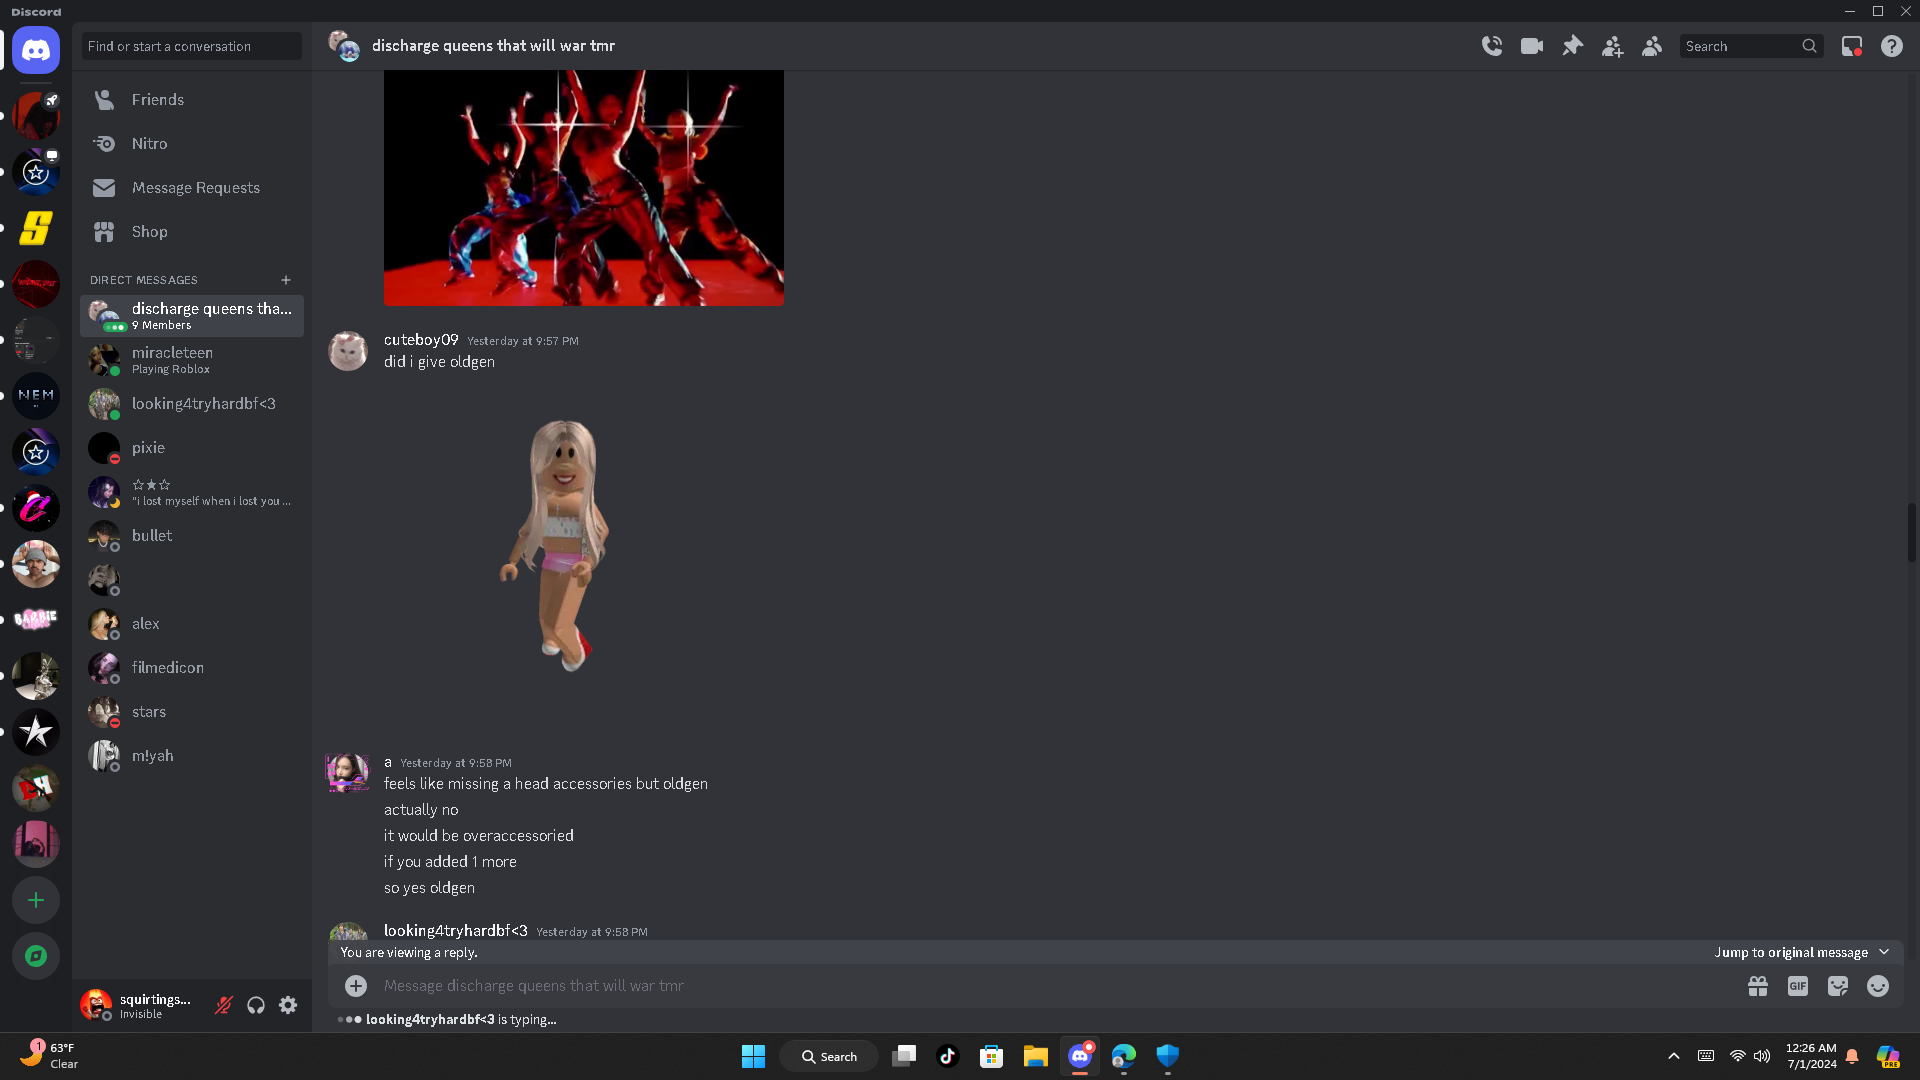
Task: Open Discord help
Action: [1892, 46]
